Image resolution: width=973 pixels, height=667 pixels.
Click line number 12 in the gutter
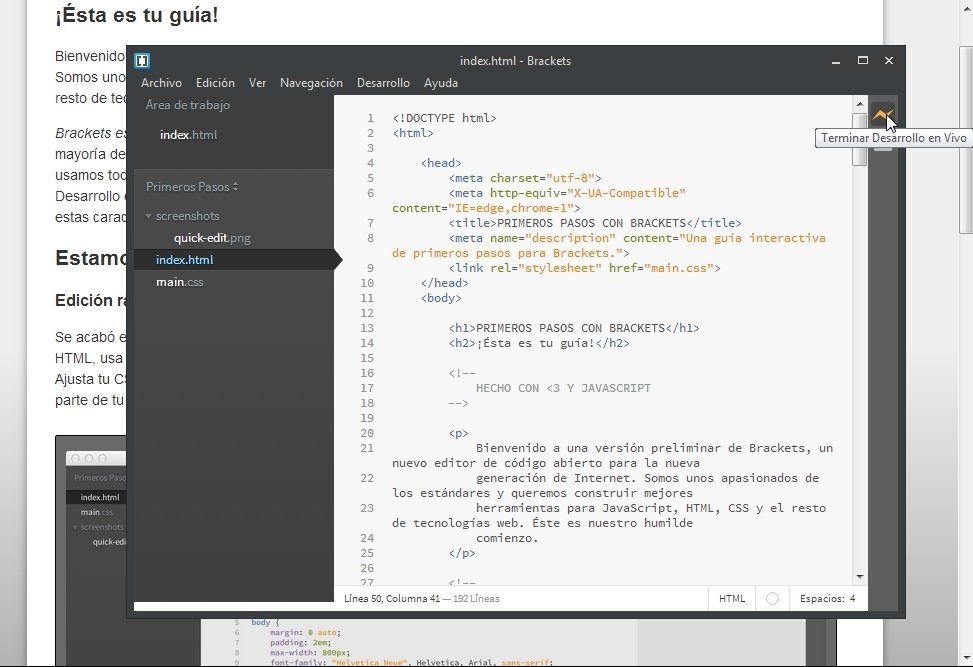coord(367,313)
